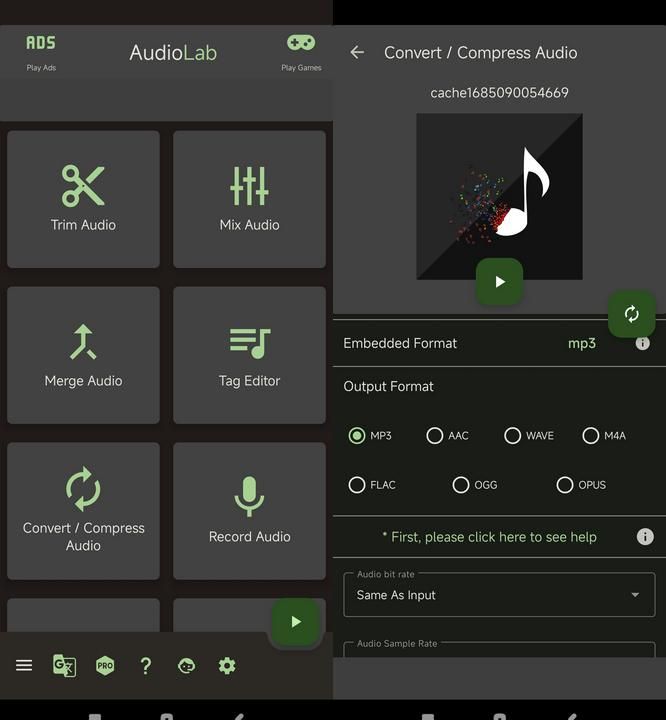
Task: Open the hamburger menu
Action: click(24, 665)
